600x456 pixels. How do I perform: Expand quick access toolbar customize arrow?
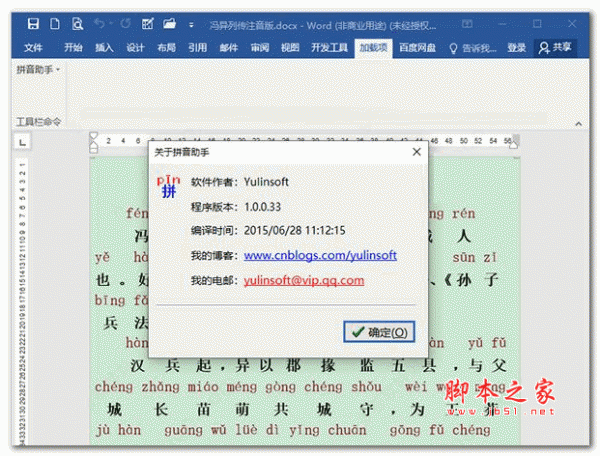(191, 25)
